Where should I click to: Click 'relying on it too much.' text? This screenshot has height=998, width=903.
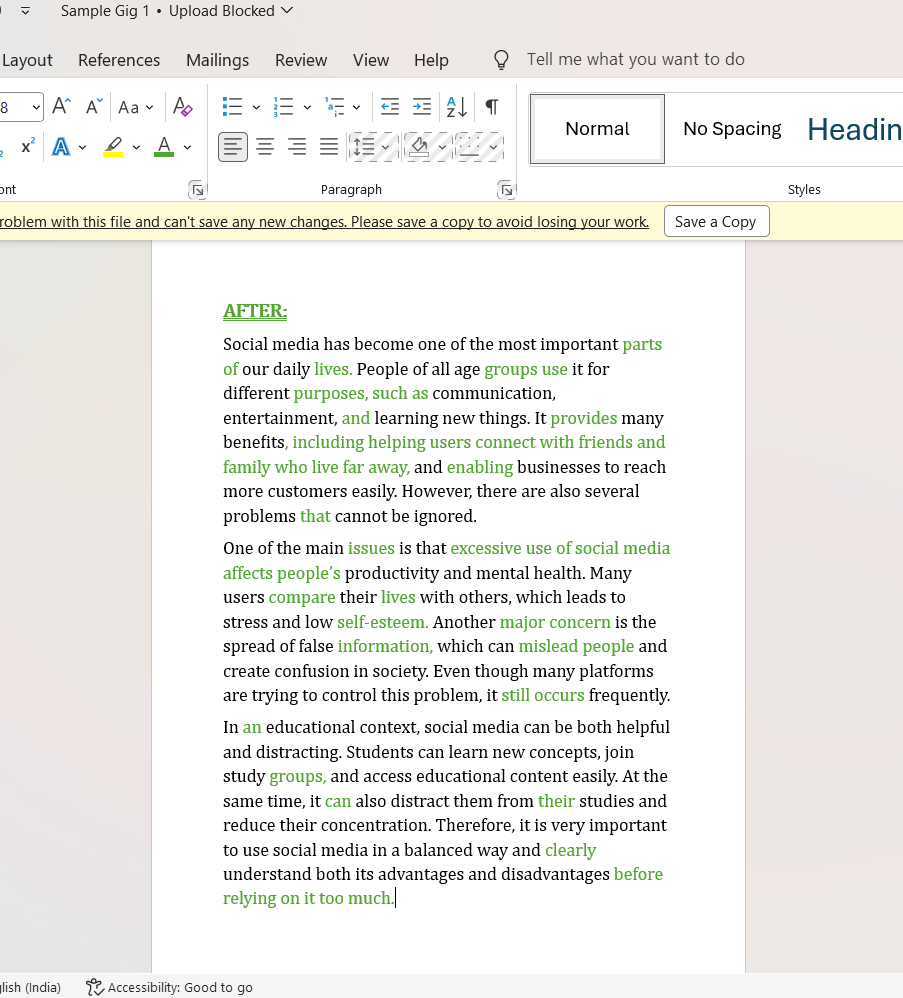click(x=309, y=898)
